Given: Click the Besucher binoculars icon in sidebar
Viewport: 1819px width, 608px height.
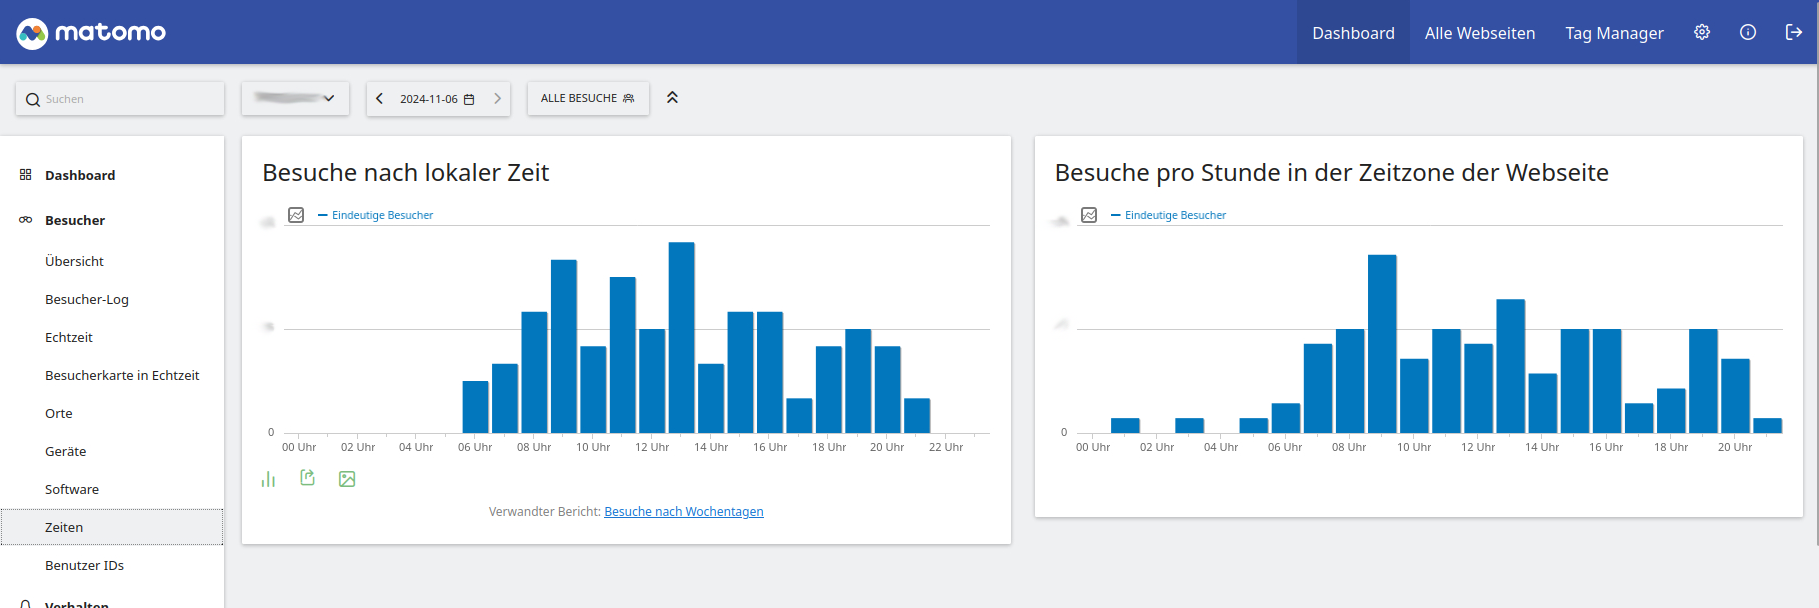Looking at the screenshot, I should (x=26, y=220).
